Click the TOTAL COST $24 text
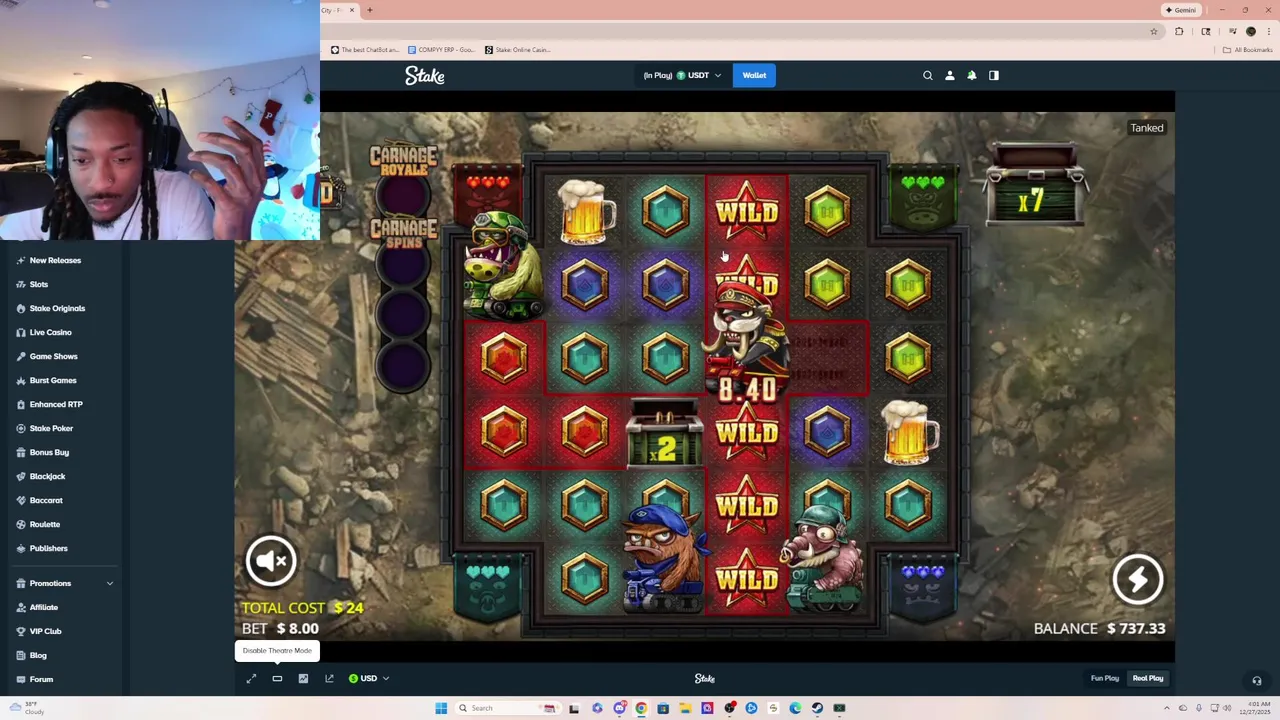Image resolution: width=1280 pixels, height=720 pixels. [302, 608]
